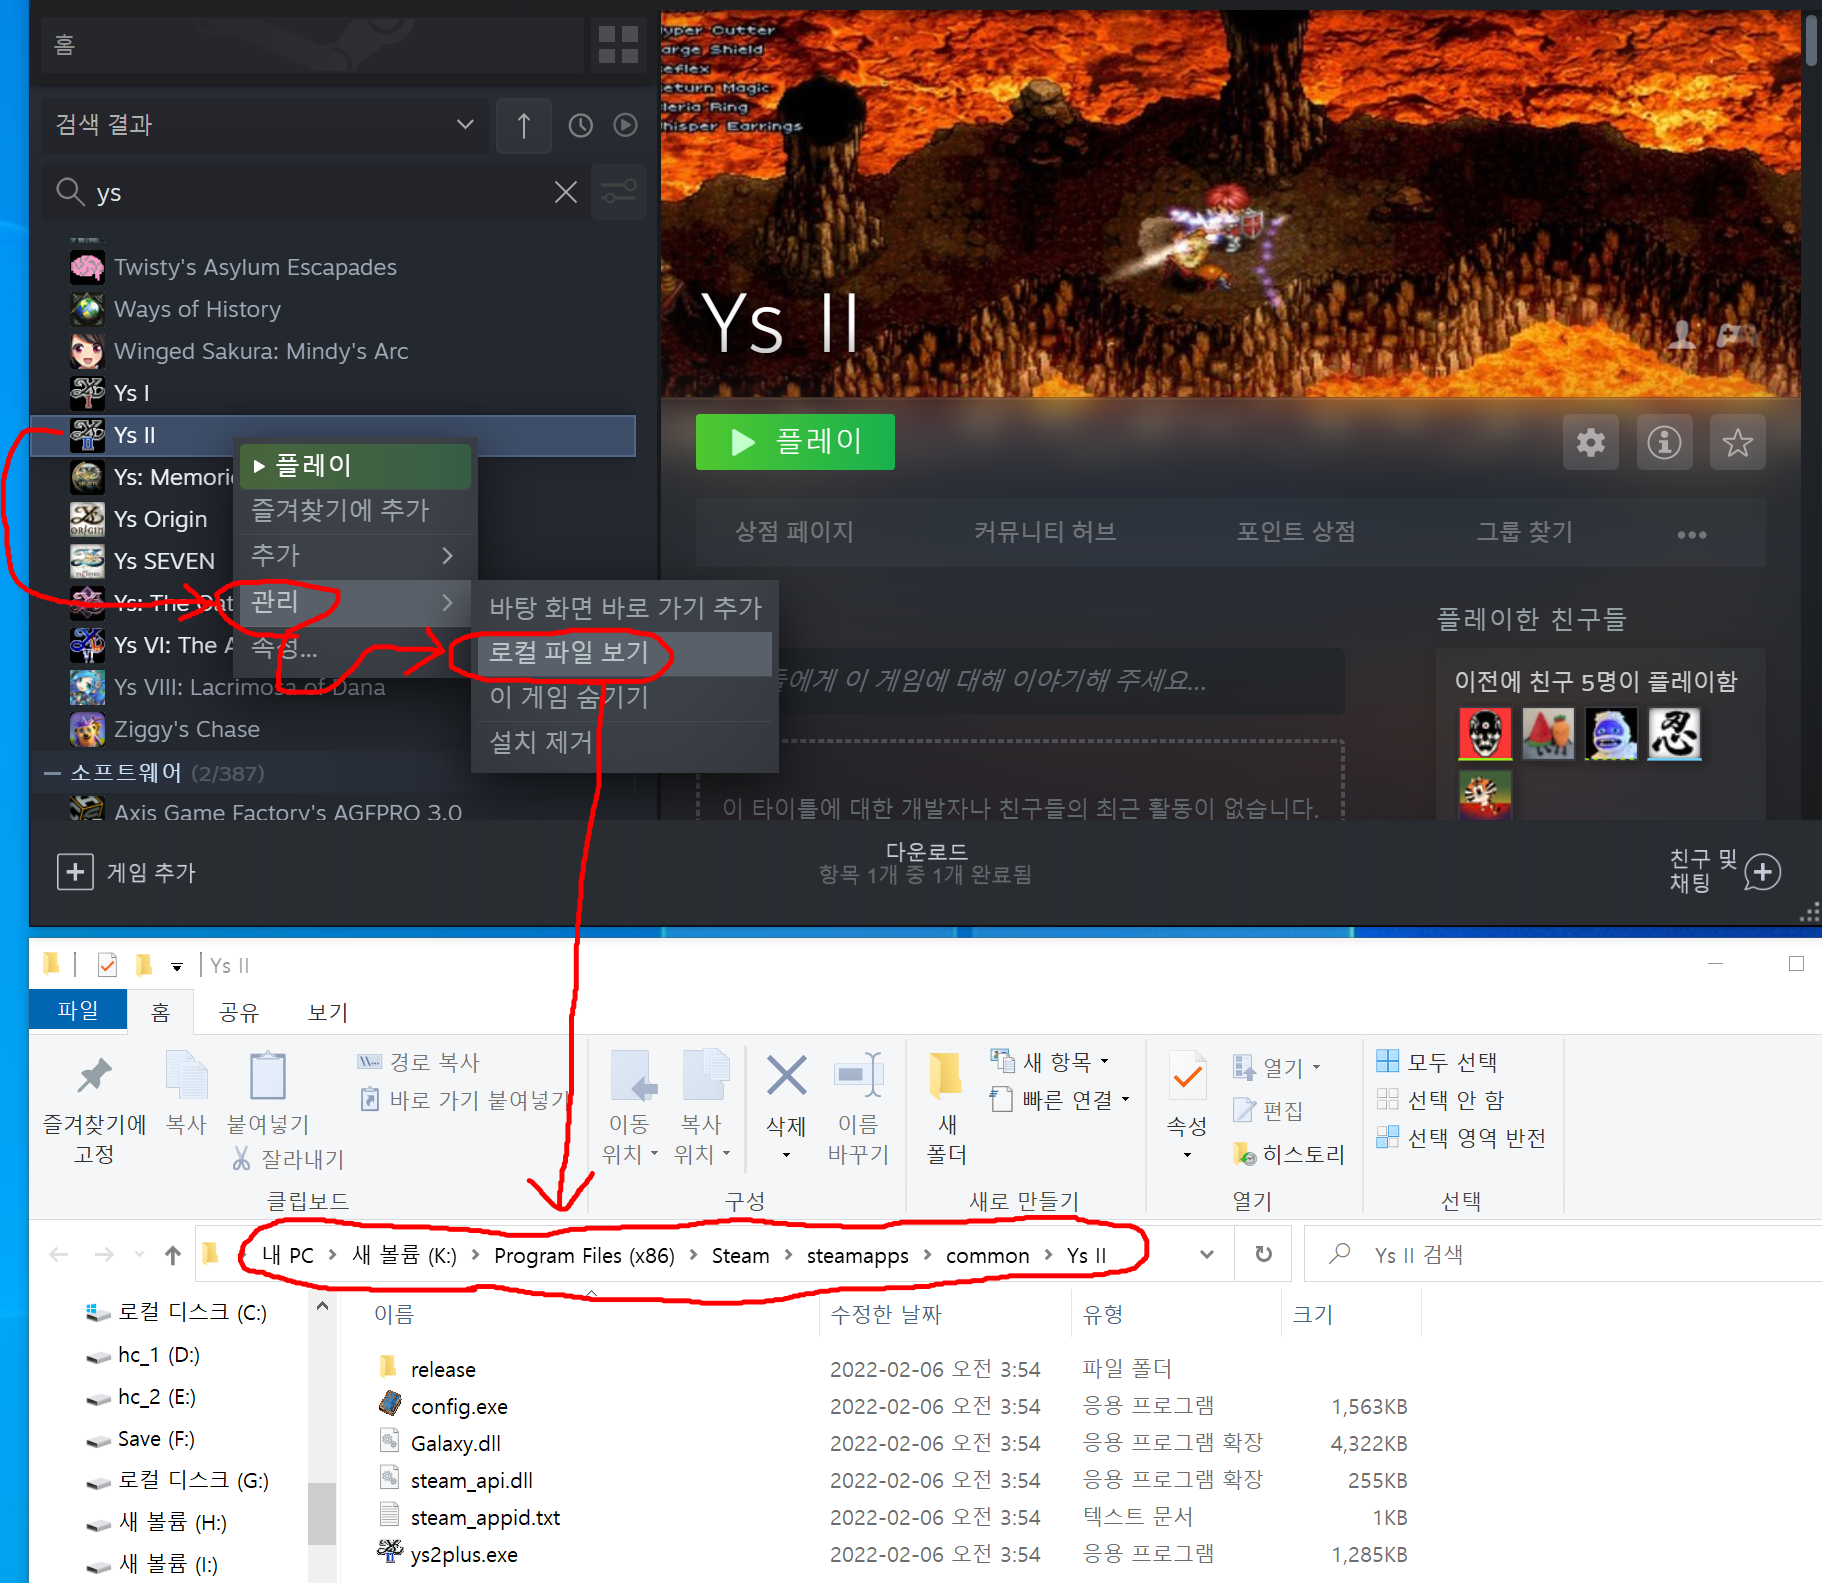Click 경로 복사 in ribbon
1822x1583 pixels.
click(420, 1062)
